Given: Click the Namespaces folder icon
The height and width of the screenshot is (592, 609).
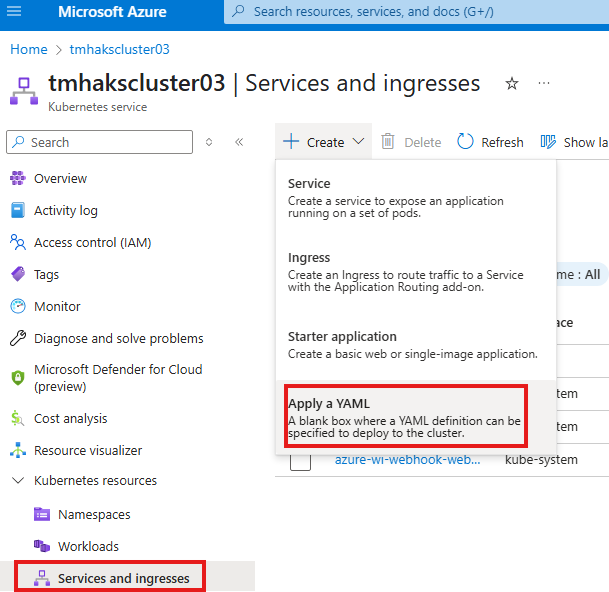Looking at the screenshot, I should (42, 514).
